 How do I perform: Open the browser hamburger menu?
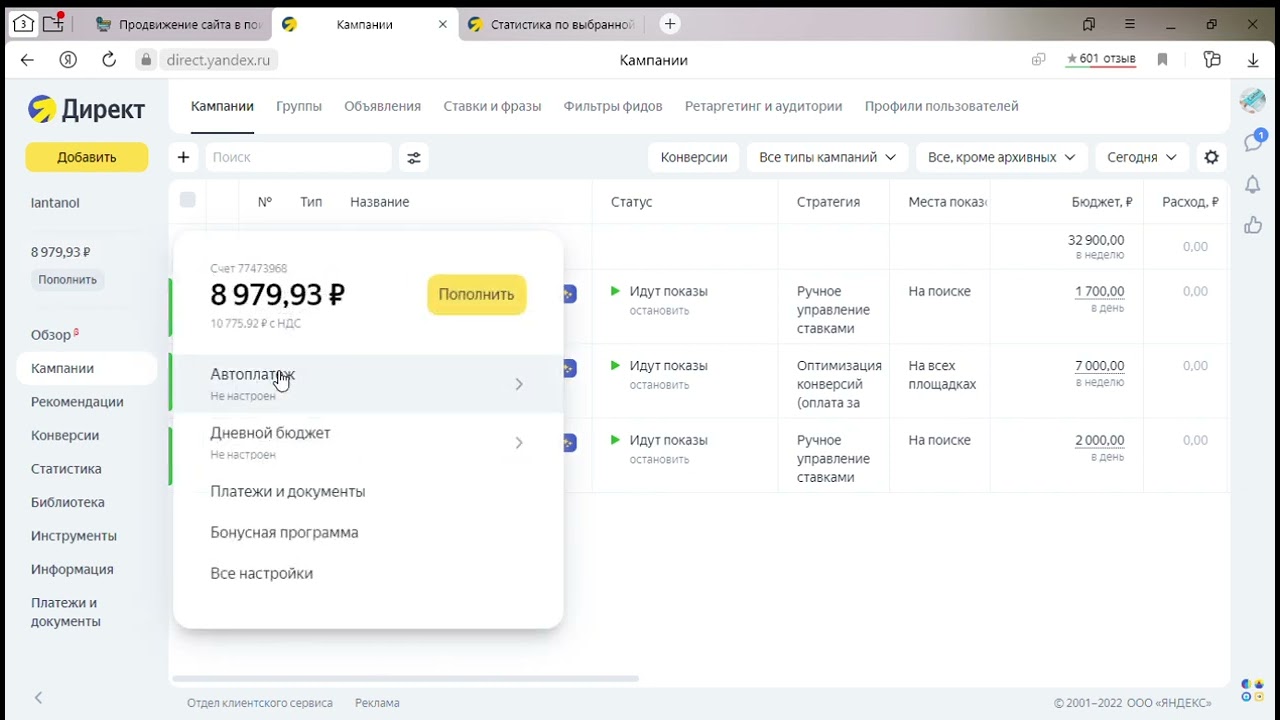tap(1130, 24)
